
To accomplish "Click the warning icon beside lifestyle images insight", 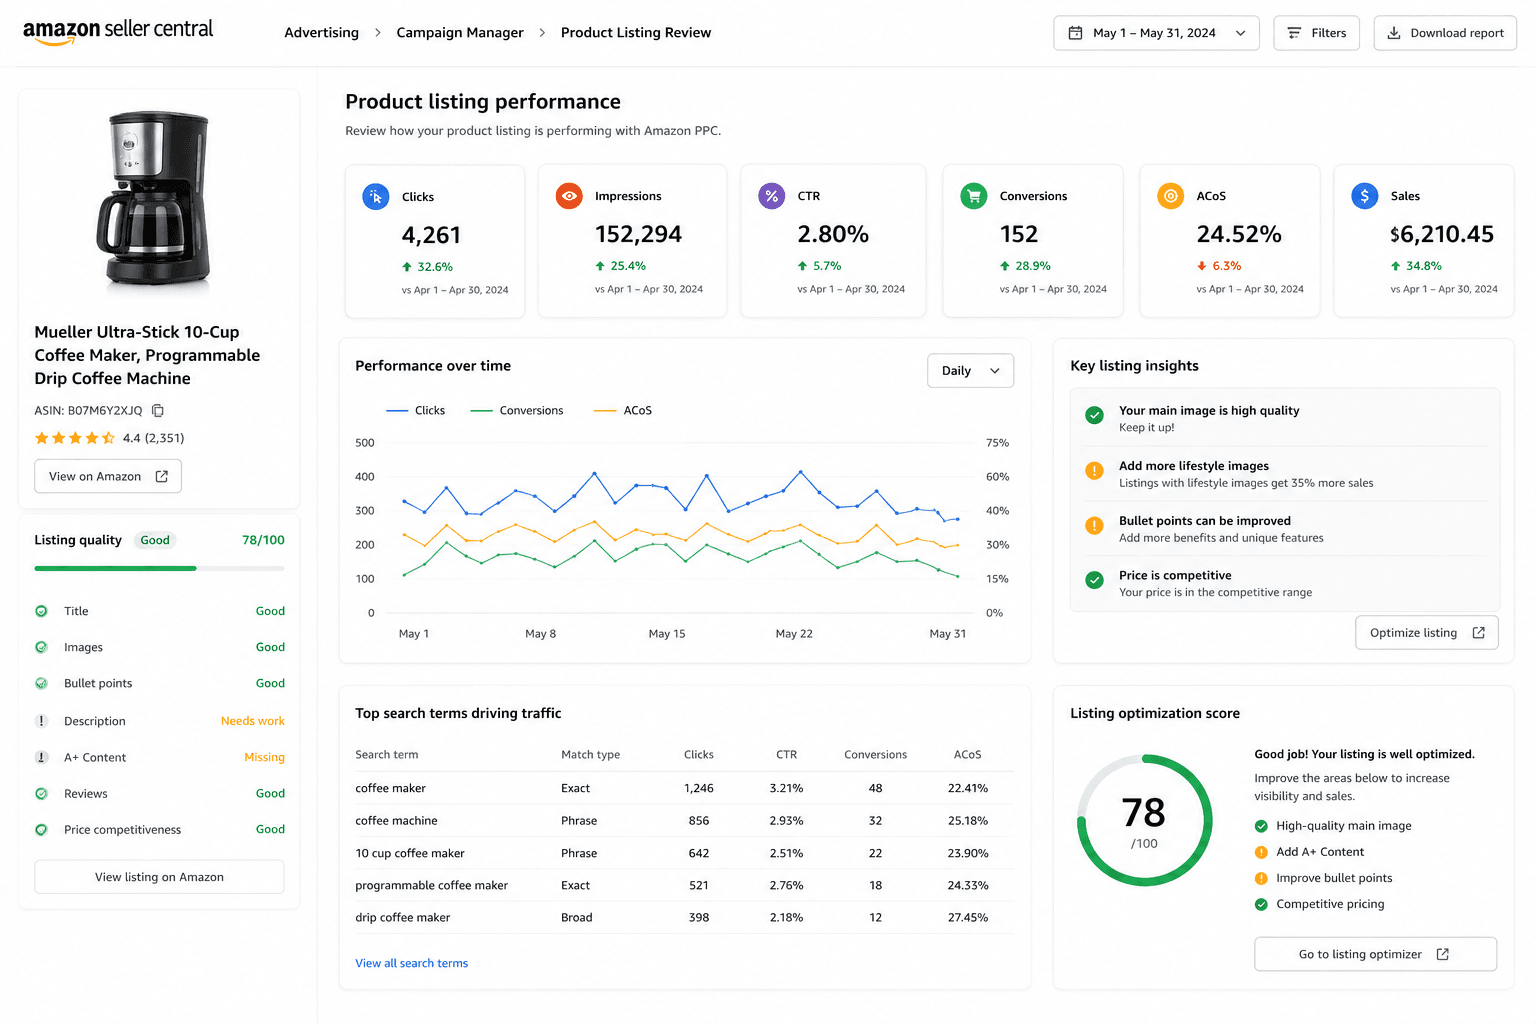I will coord(1095,470).
